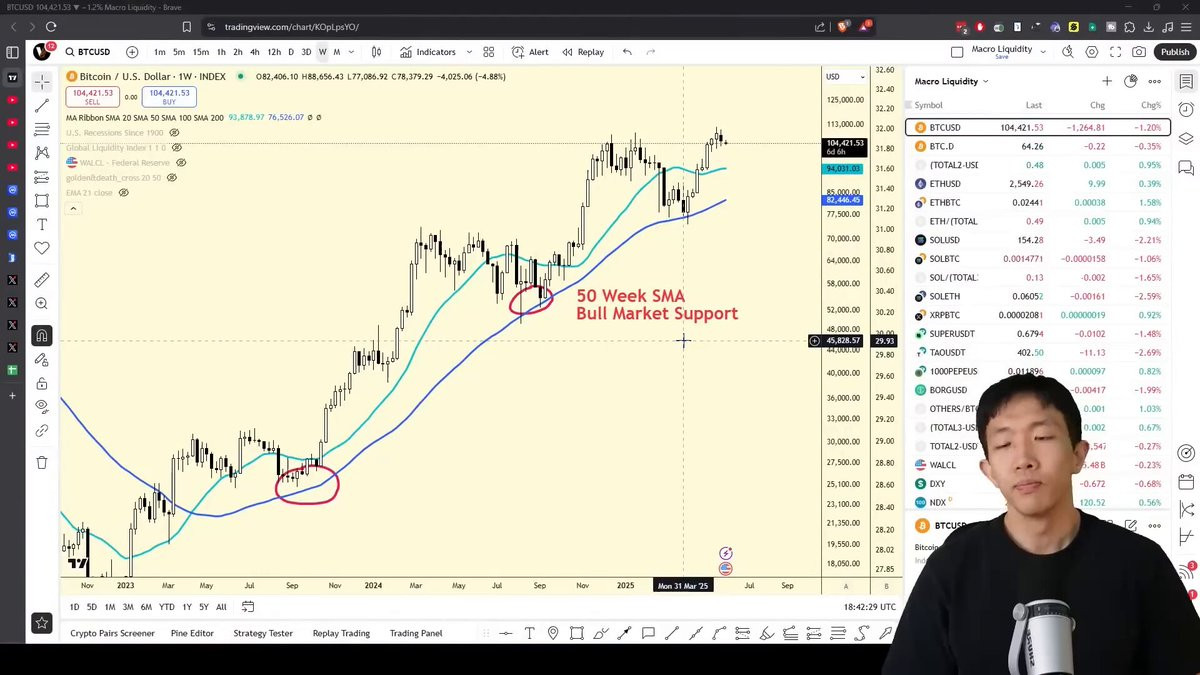Open chart settings hexagon icon
This screenshot has height=675, width=1200.
pos(1092,52)
